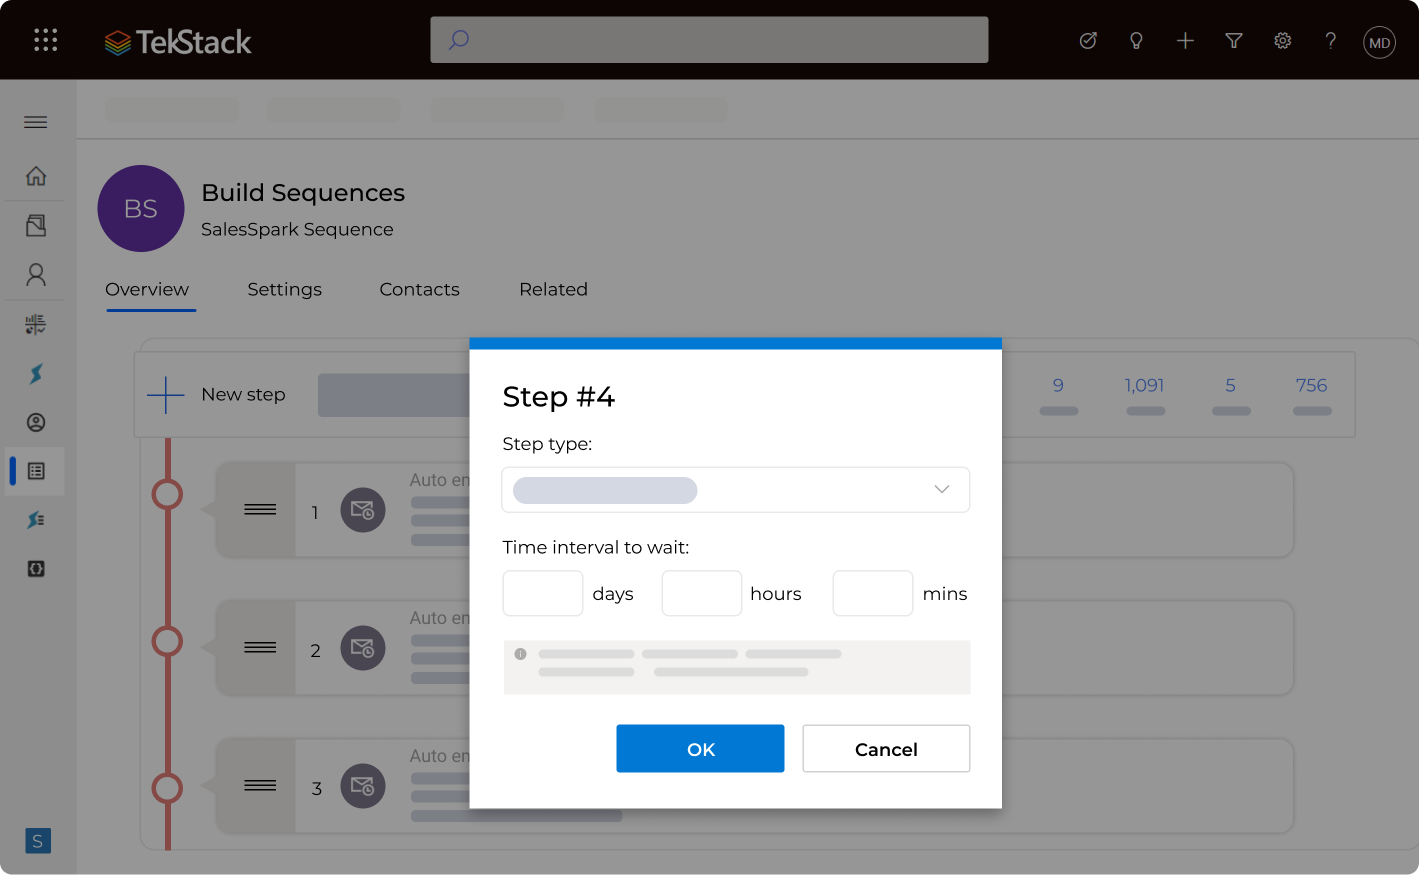
Task: Navigate home using the sidebar house icon
Action: (x=35, y=175)
